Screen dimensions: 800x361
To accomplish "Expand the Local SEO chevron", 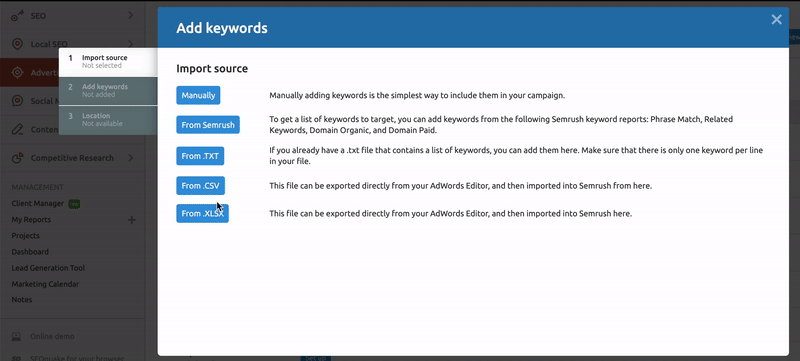I will [x=131, y=44].
